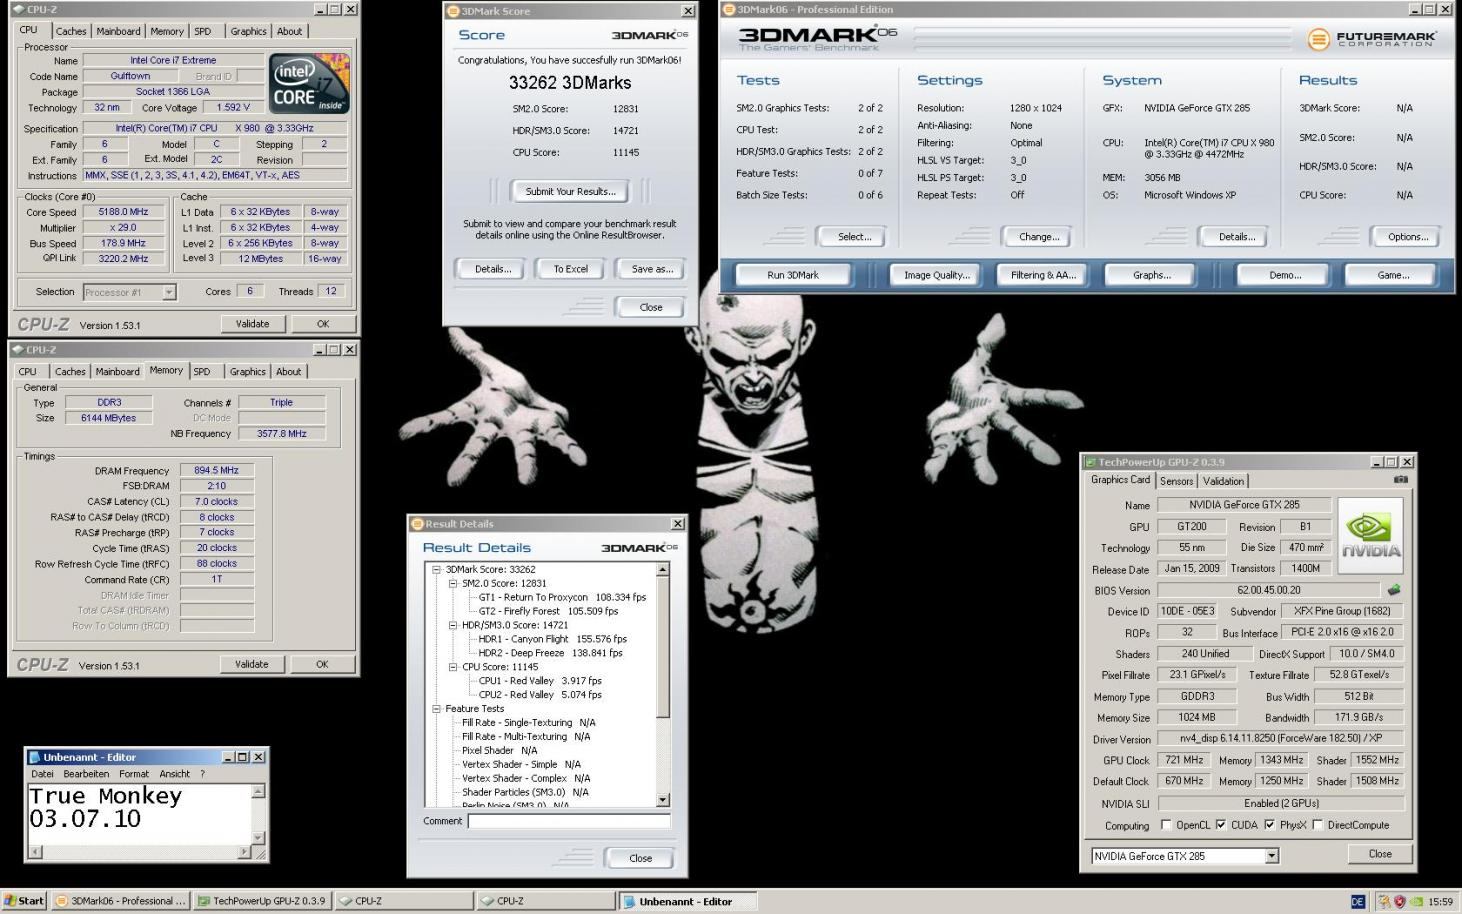Open the Format menu in Editor
This screenshot has height=914, width=1462.
(x=134, y=774)
